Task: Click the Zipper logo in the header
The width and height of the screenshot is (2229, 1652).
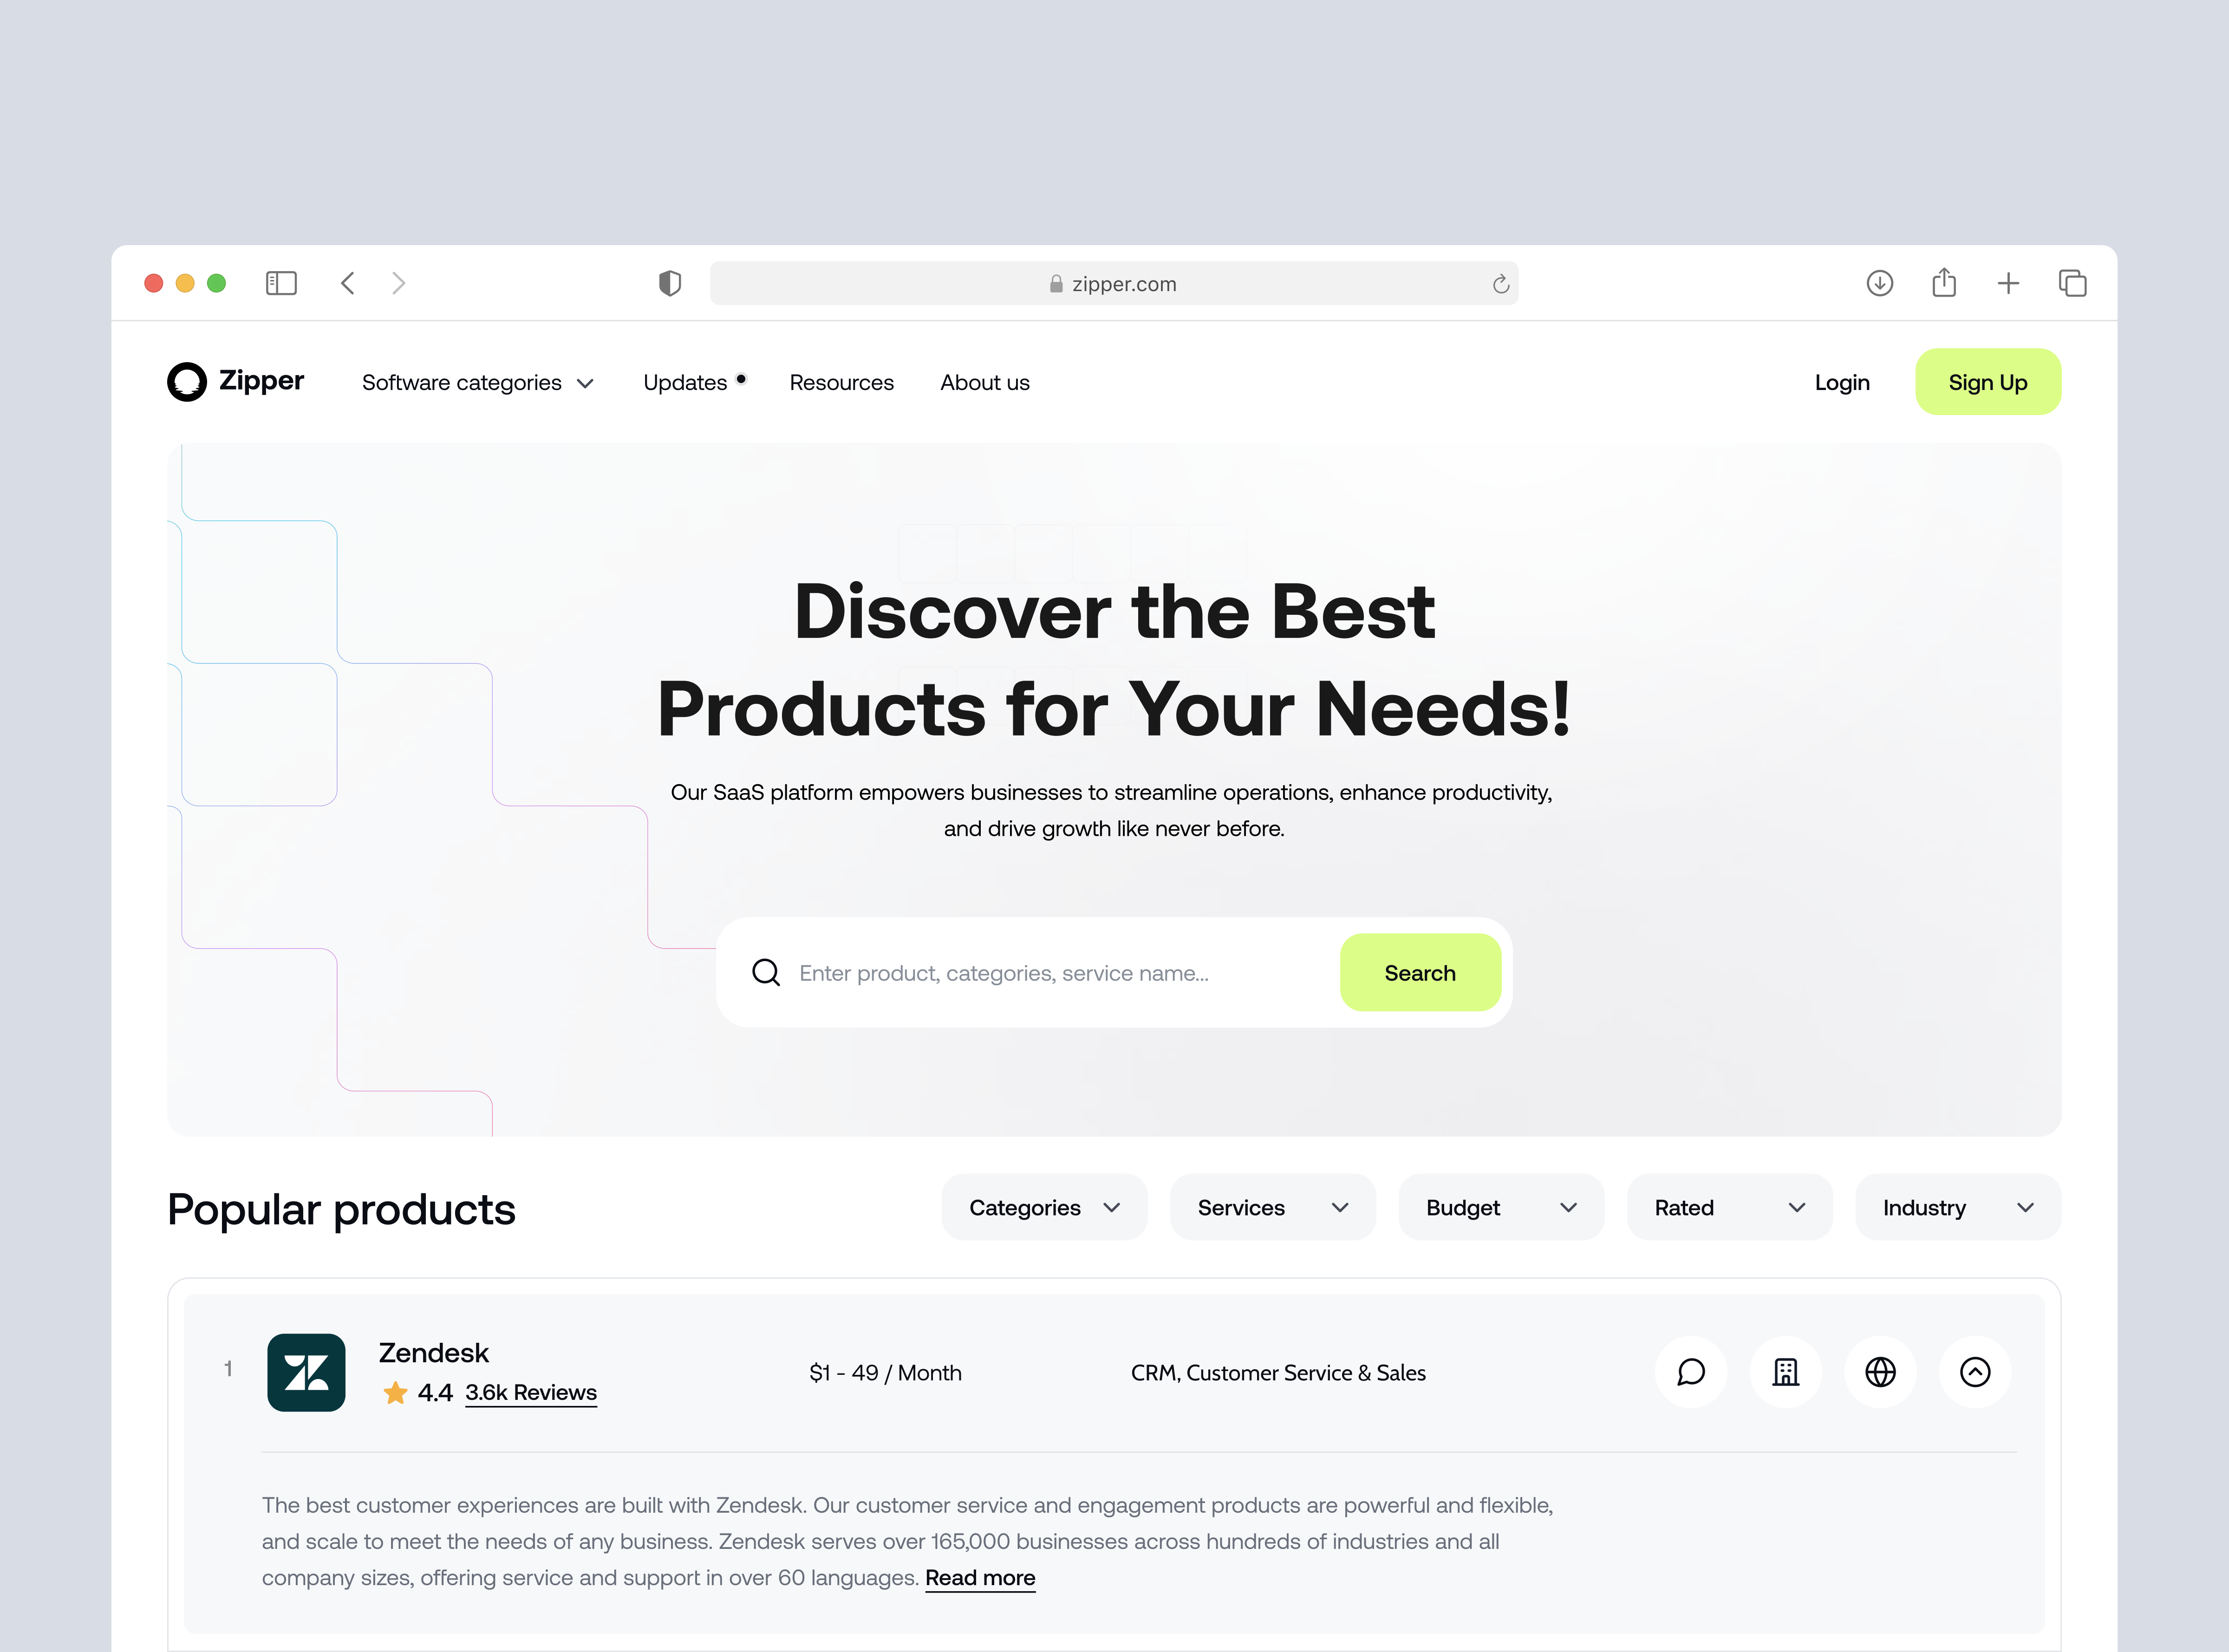Action: [236, 381]
